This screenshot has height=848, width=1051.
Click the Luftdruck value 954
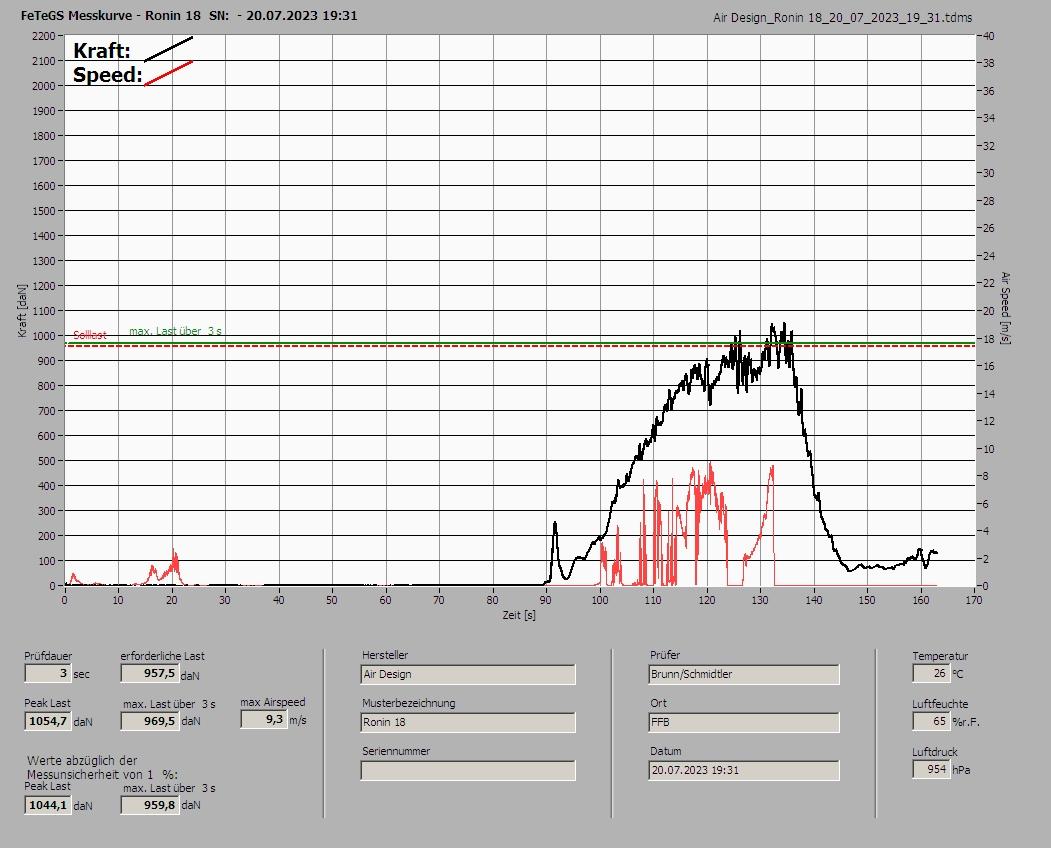click(x=931, y=769)
